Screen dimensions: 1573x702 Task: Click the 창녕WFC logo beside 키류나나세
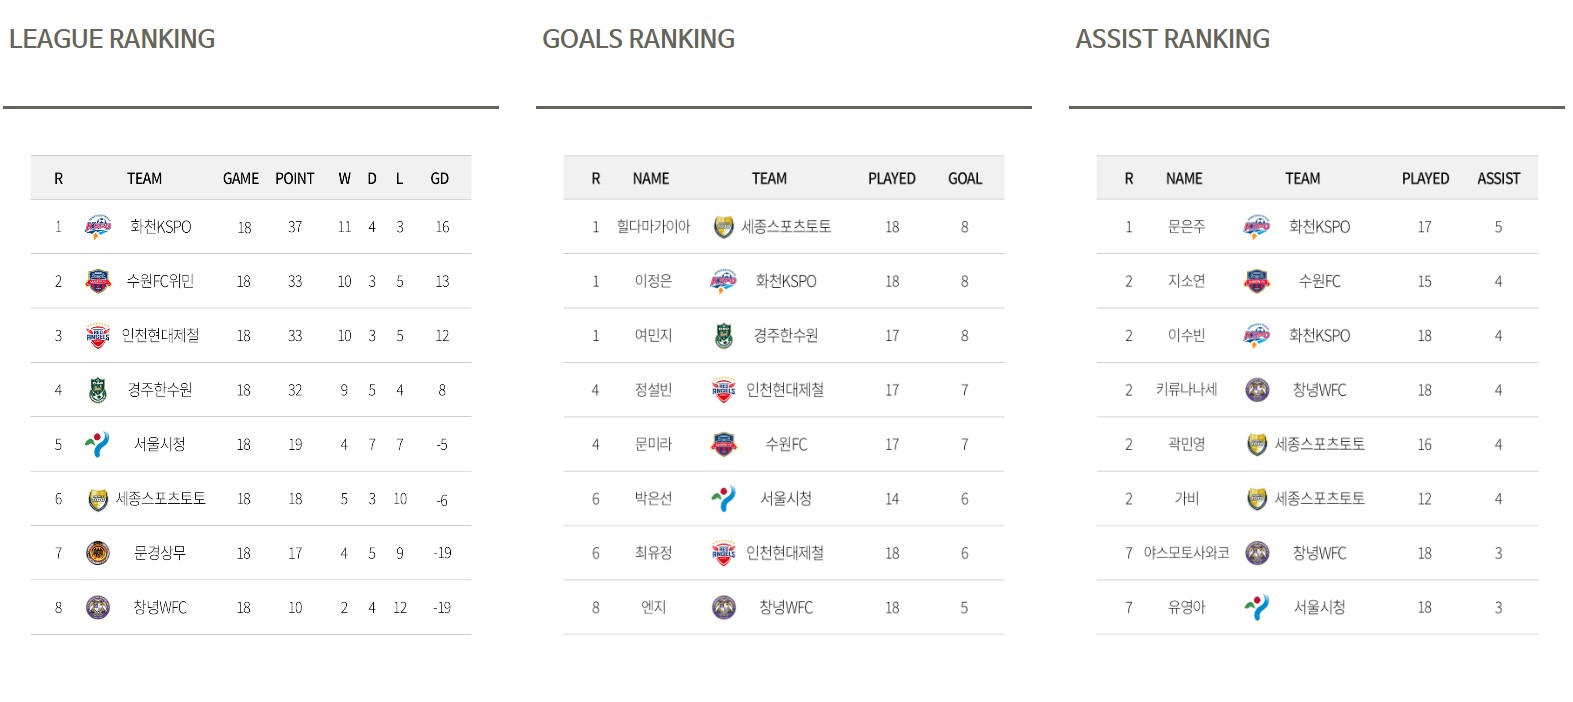[1257, 390]
